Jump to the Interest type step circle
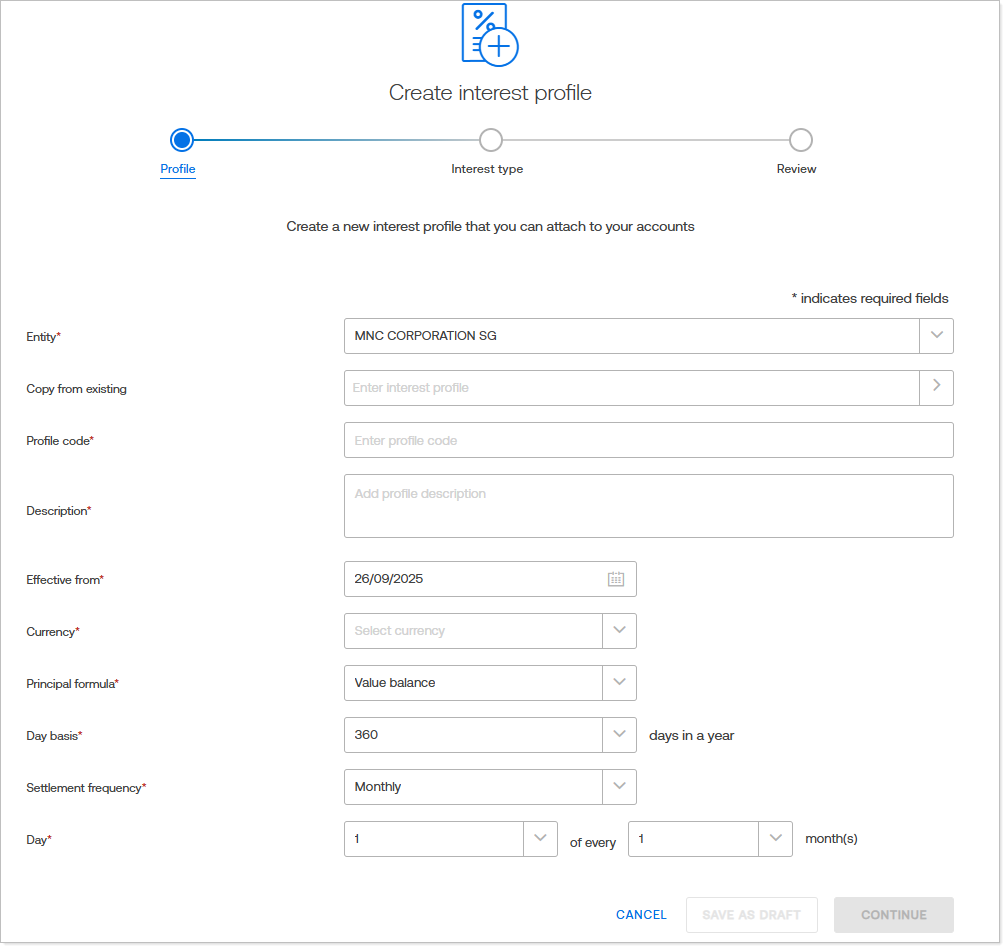The width and height of the screenshot is (1006, 949). pos(490,140)
